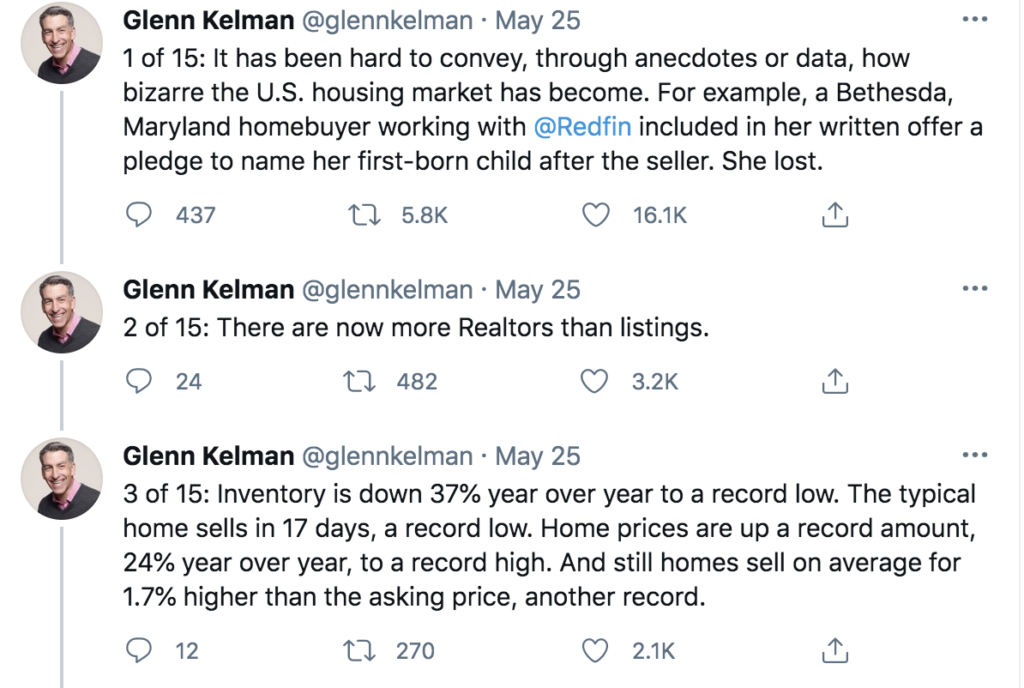The width and height of the screenshot is (1024, 688).
Task: Share the 2 of 15 tweet
Action: [x=835, y=381]
